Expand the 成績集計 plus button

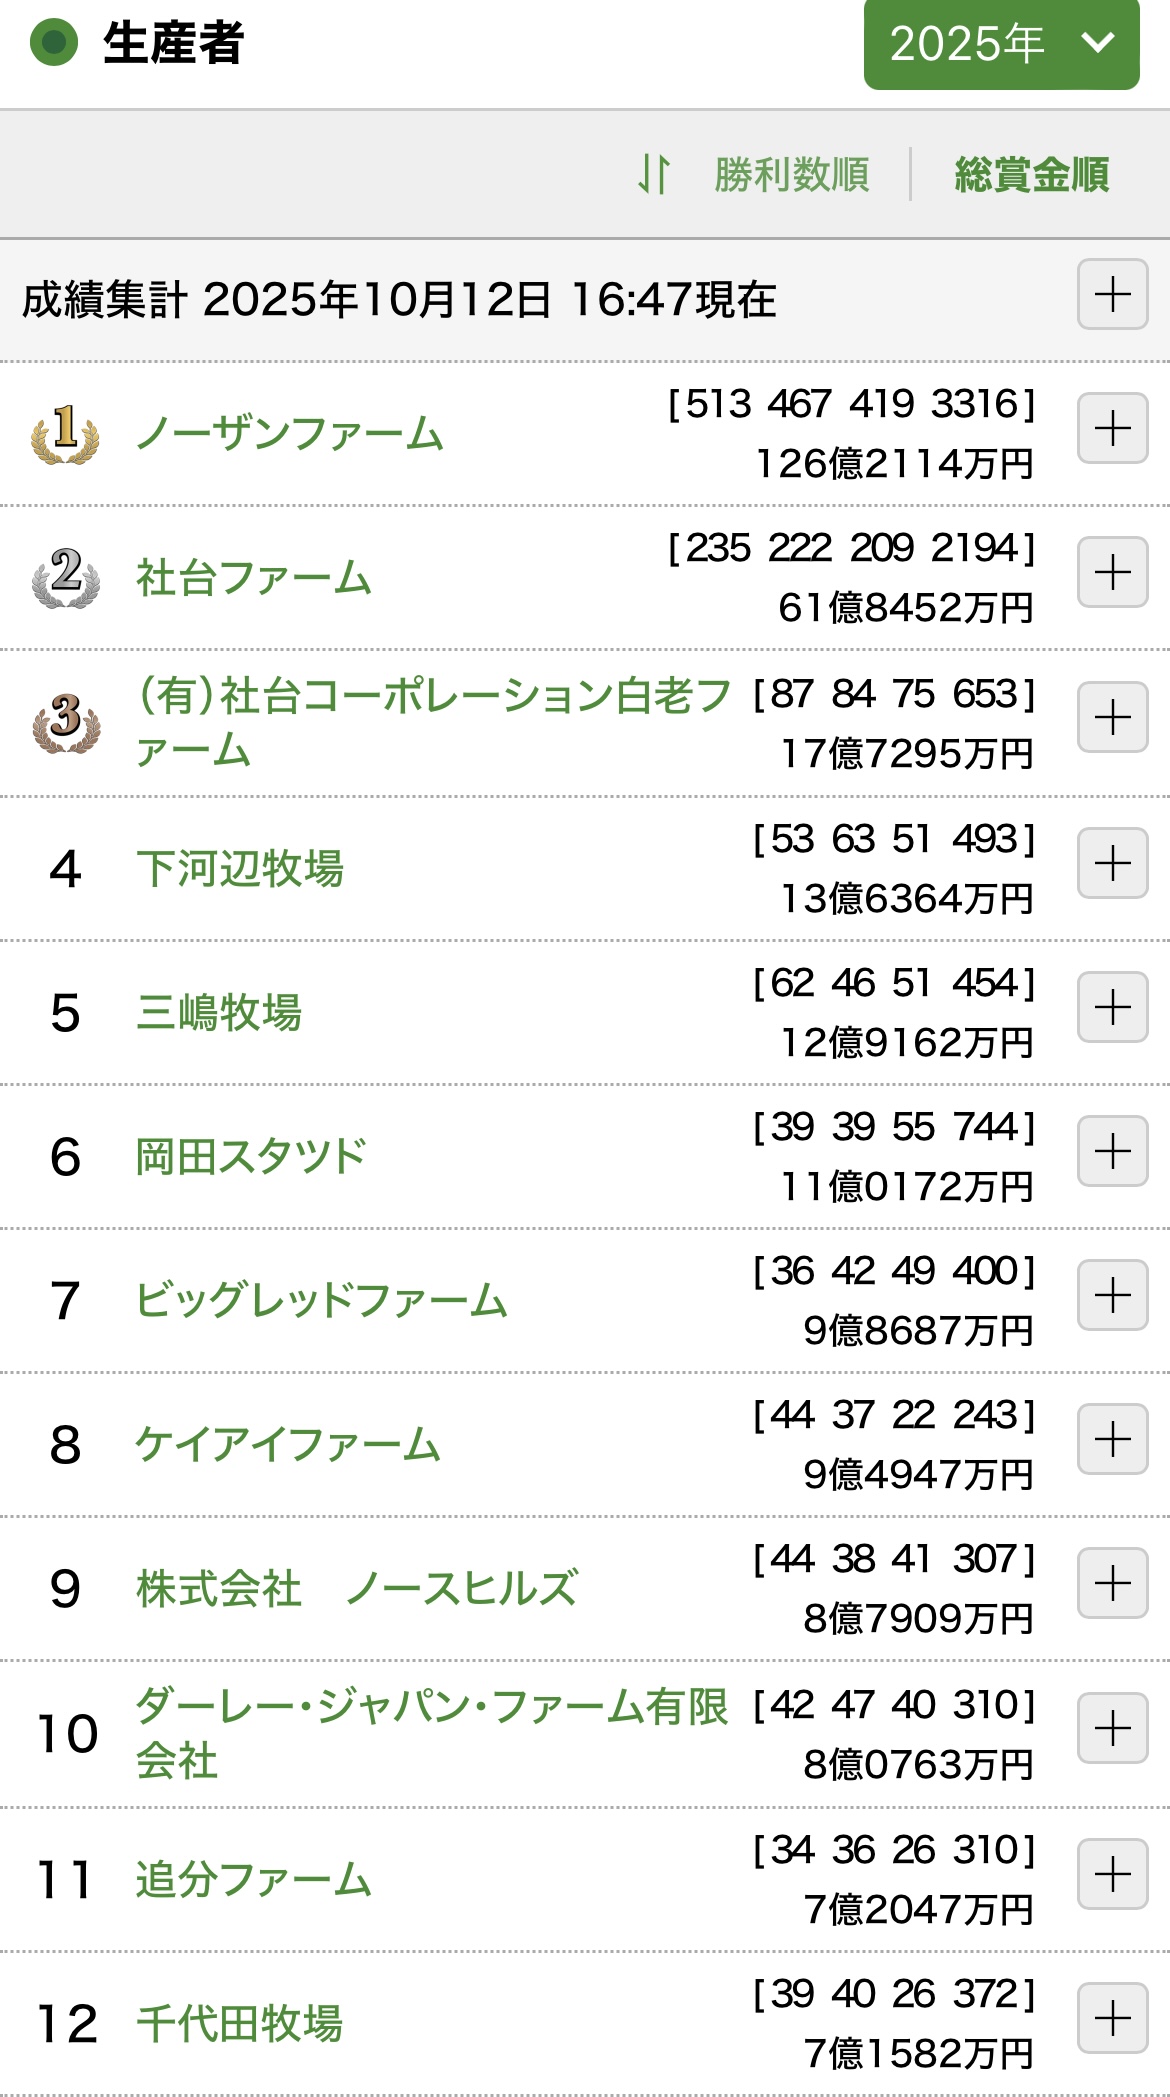pos(1112,295)
